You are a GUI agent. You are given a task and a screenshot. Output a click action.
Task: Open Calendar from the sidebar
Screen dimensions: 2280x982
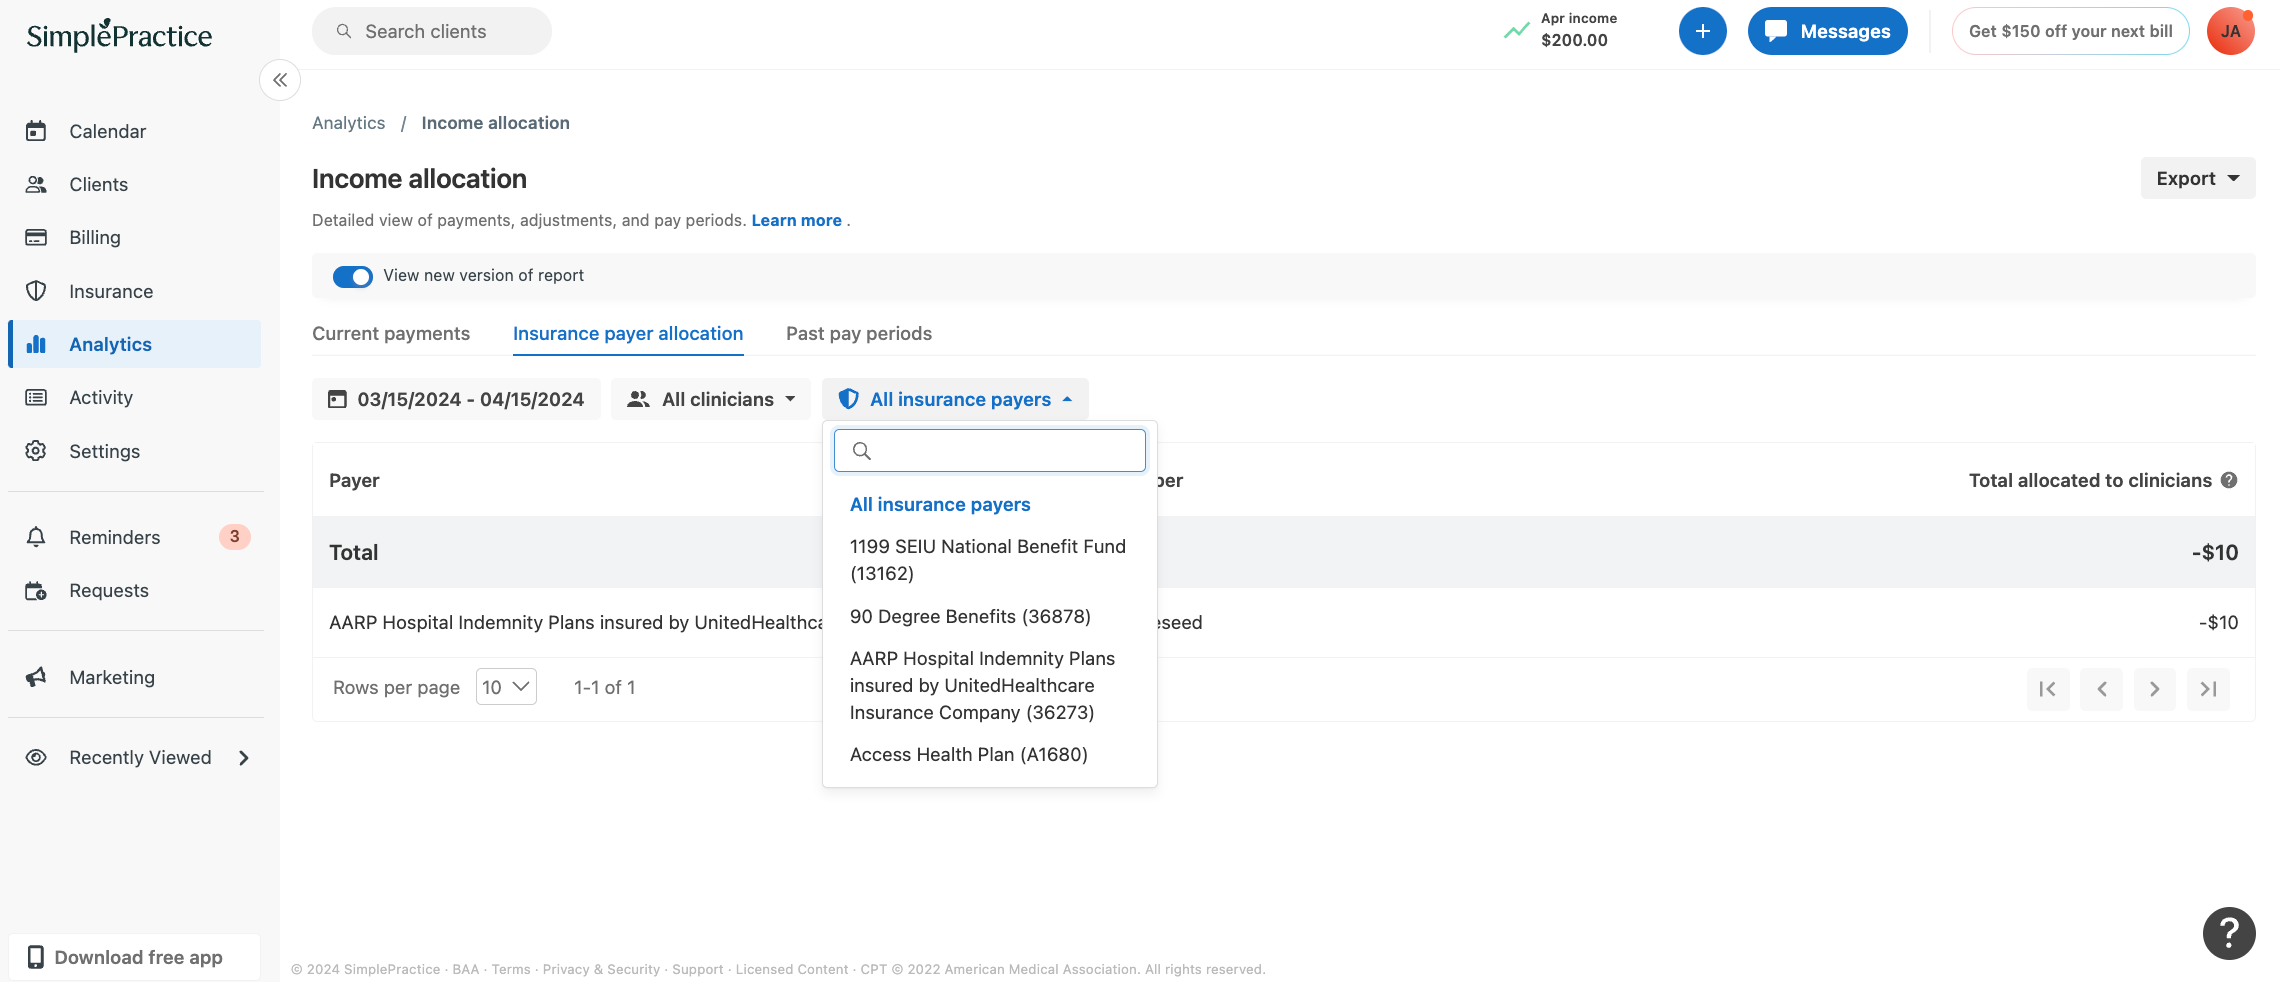[x=107, y=131]
